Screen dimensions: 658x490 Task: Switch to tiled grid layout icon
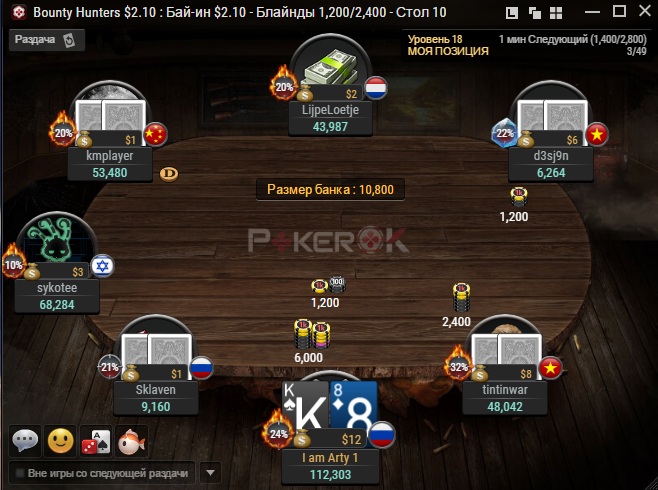[556, 13]
